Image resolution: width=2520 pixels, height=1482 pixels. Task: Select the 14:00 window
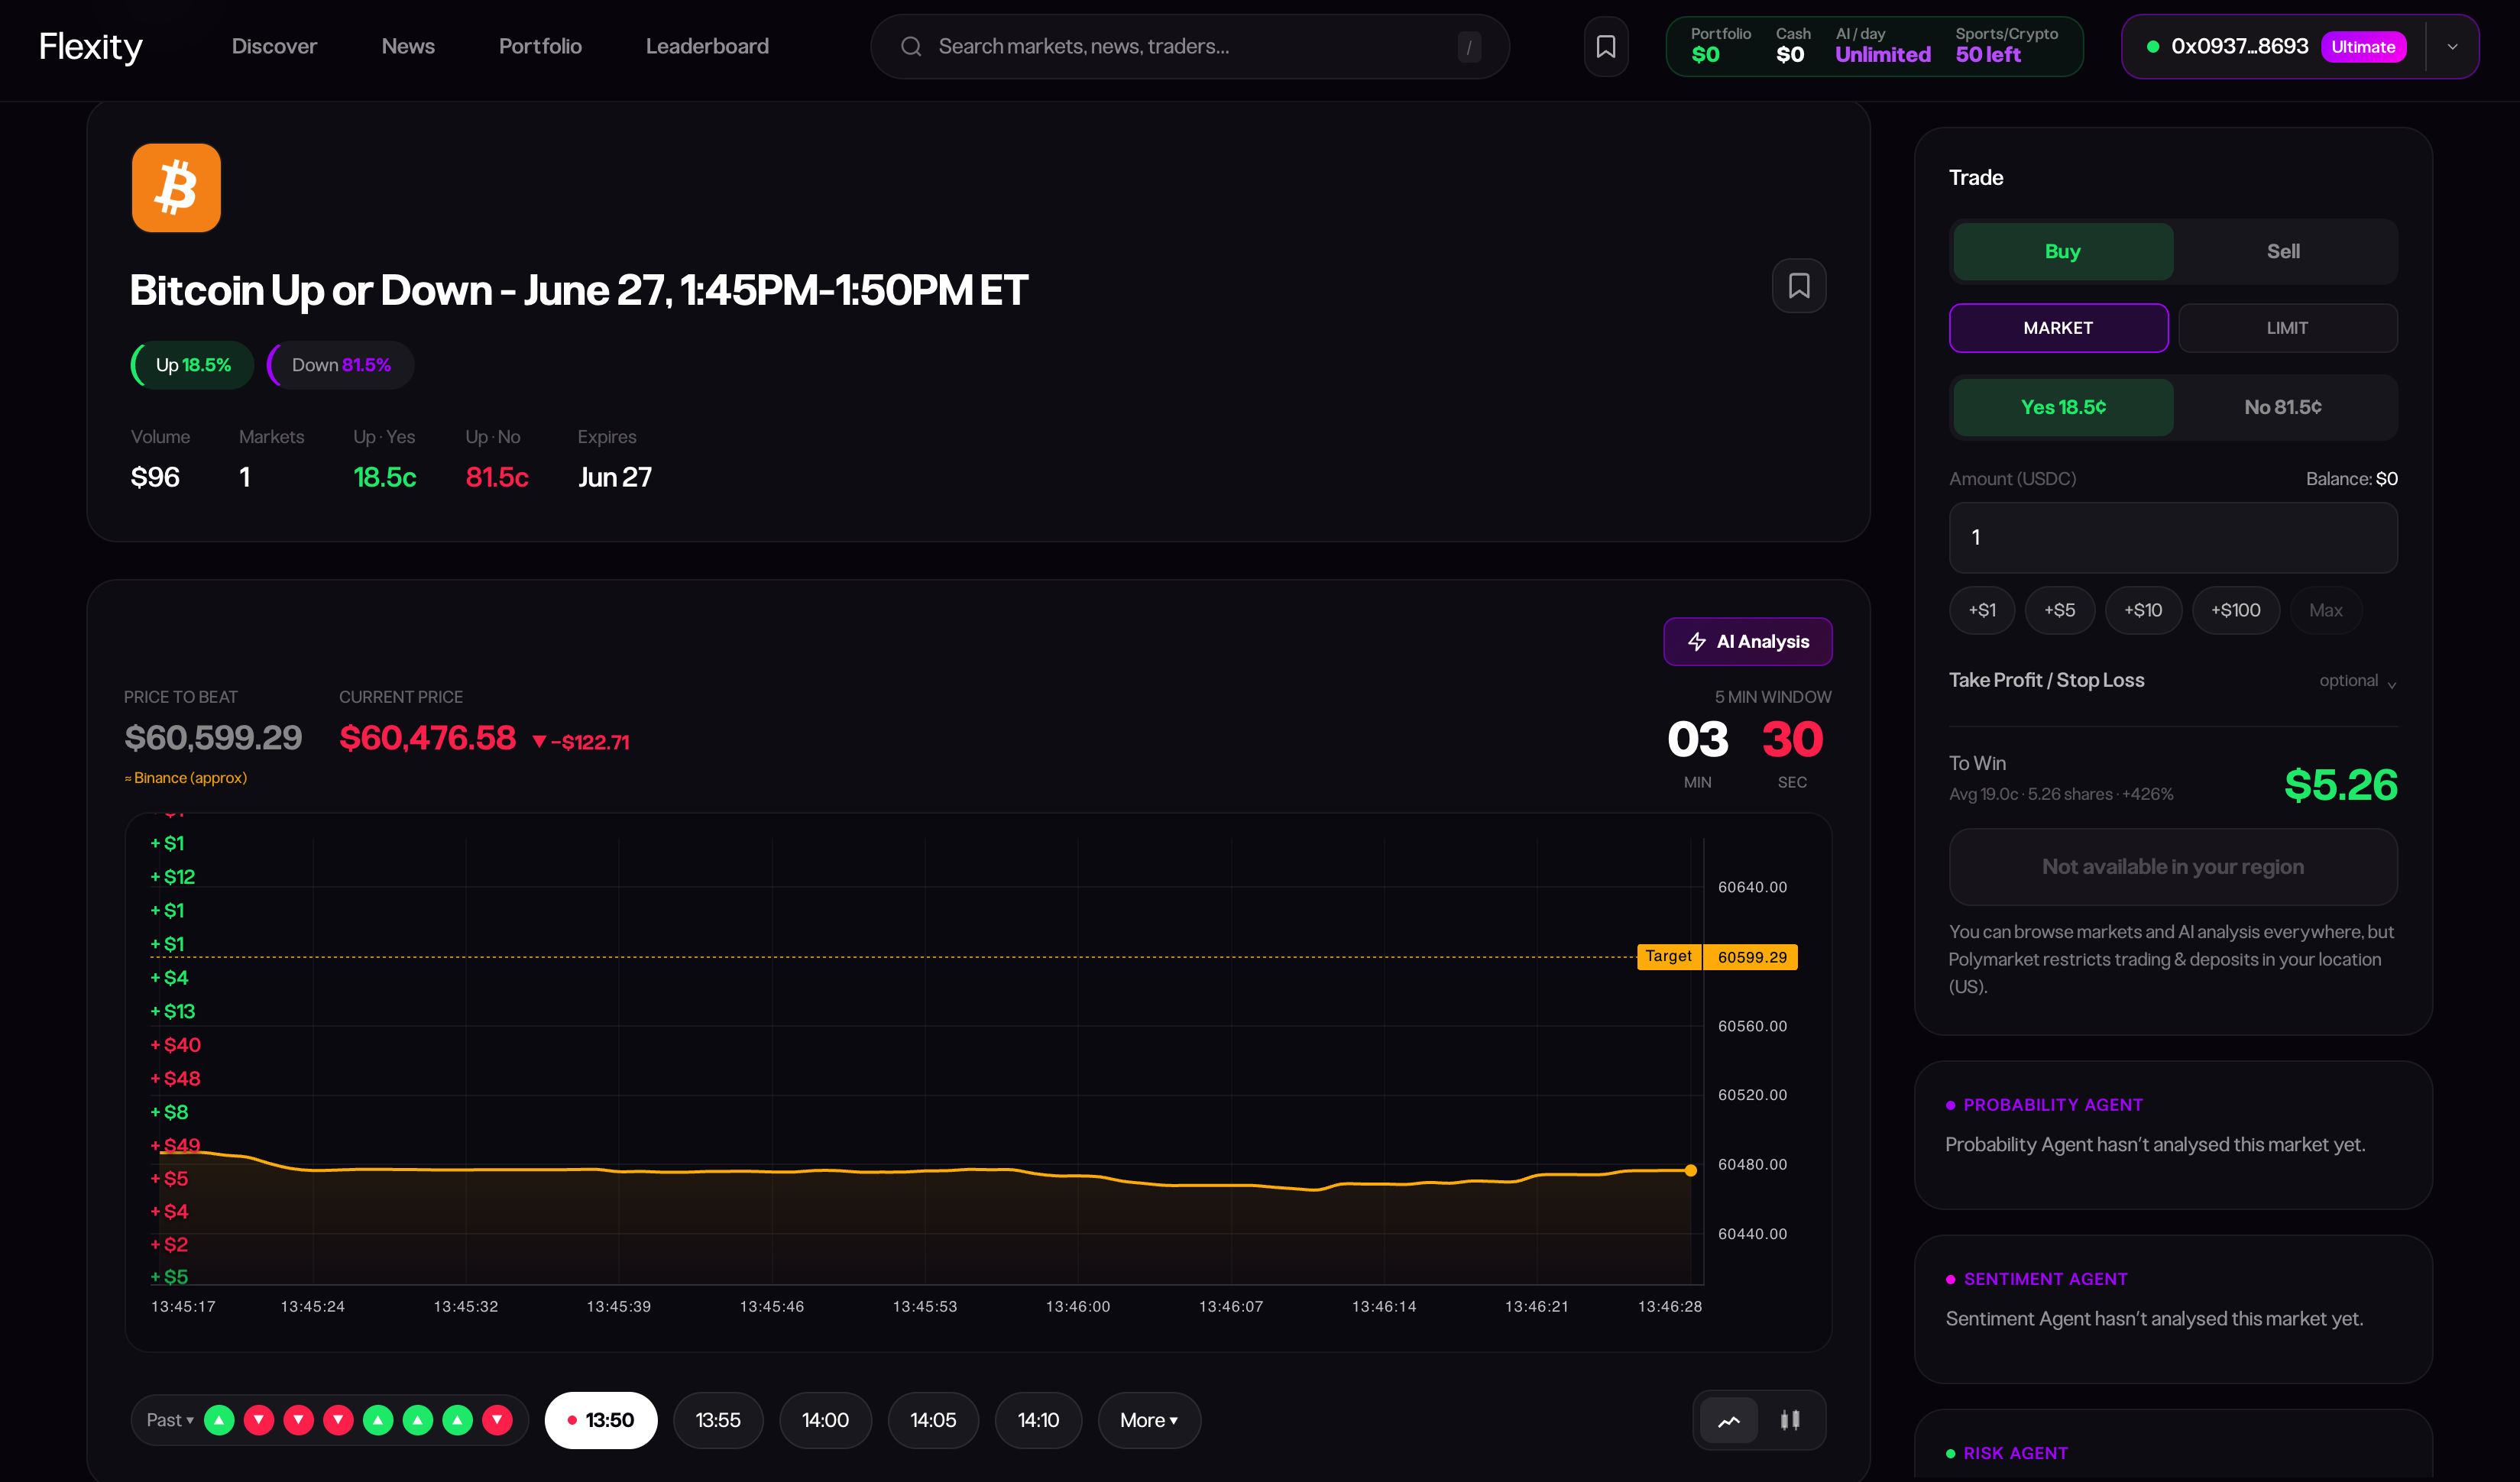click(x=825, y=1420)
